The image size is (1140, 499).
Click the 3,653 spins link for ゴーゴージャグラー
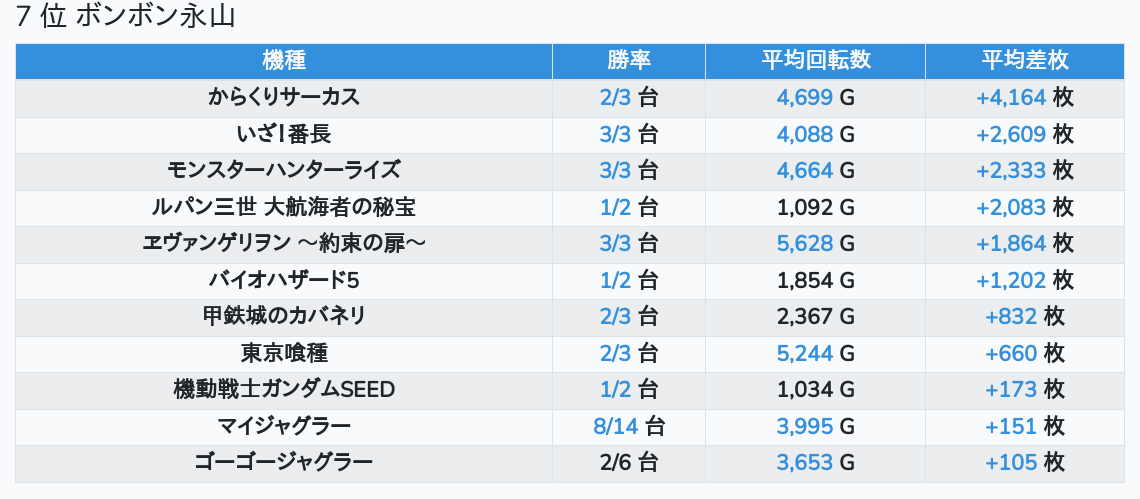coord(804,463)
